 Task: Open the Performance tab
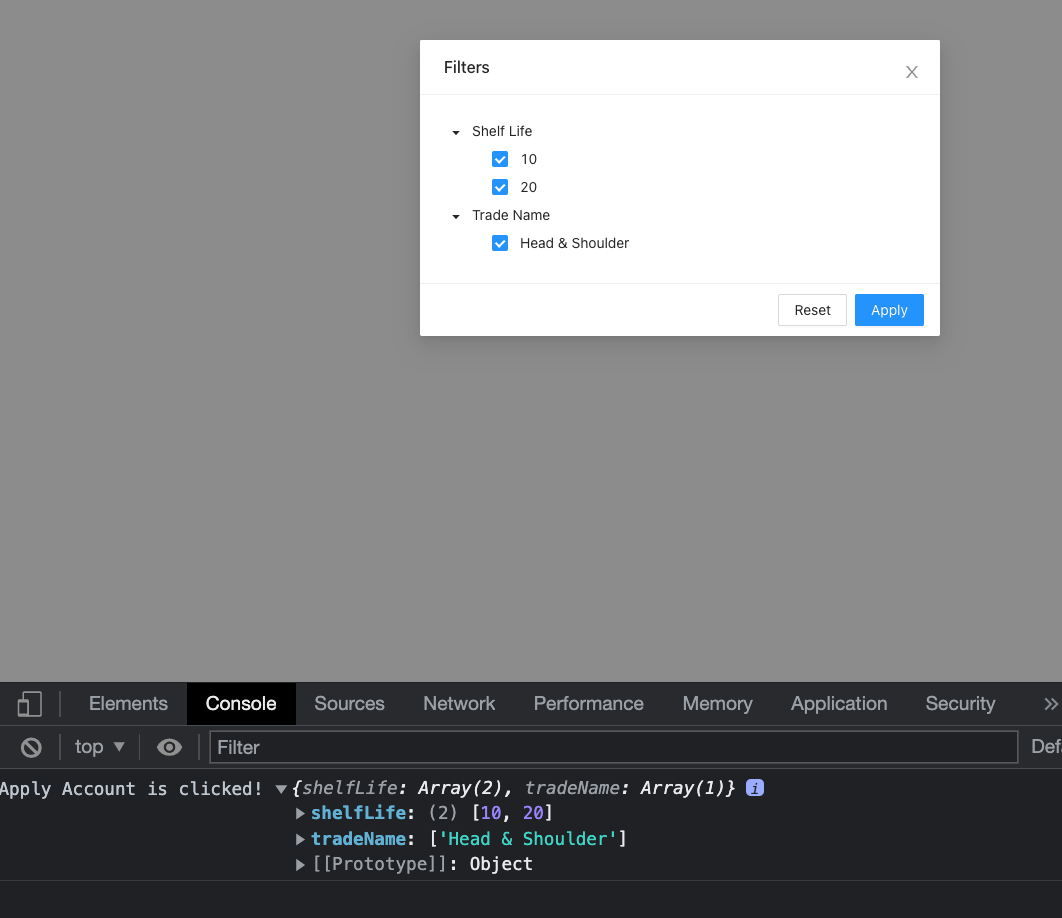589,703
